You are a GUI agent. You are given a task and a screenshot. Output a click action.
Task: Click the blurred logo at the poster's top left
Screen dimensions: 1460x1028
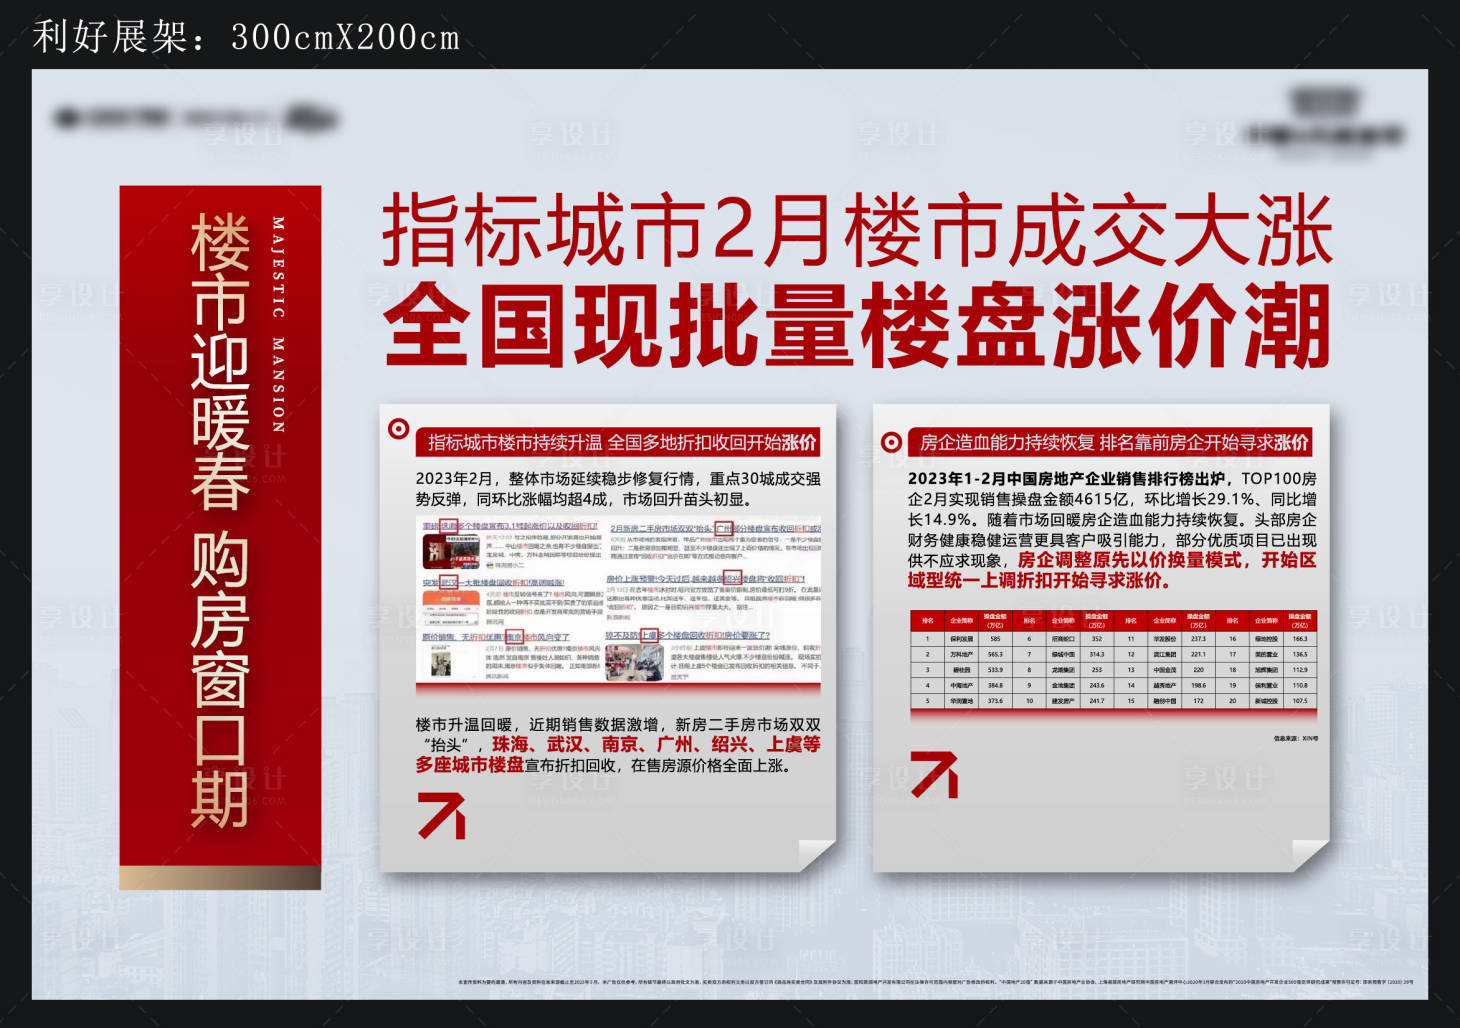[195, 119]
